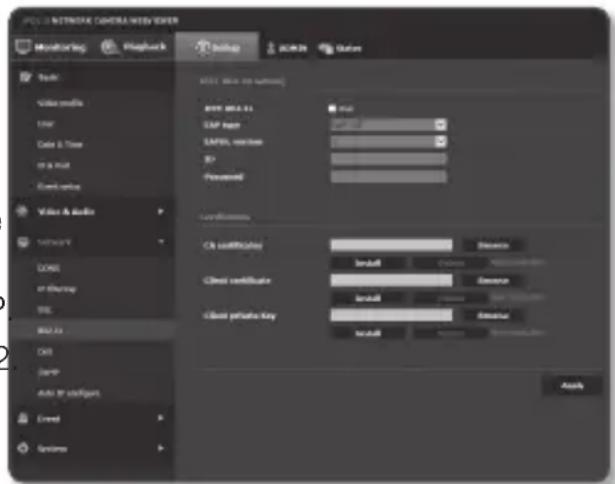Click the Basic section icon in the sidebar
The image size is (615, 484).
click(x=25, y=77)
